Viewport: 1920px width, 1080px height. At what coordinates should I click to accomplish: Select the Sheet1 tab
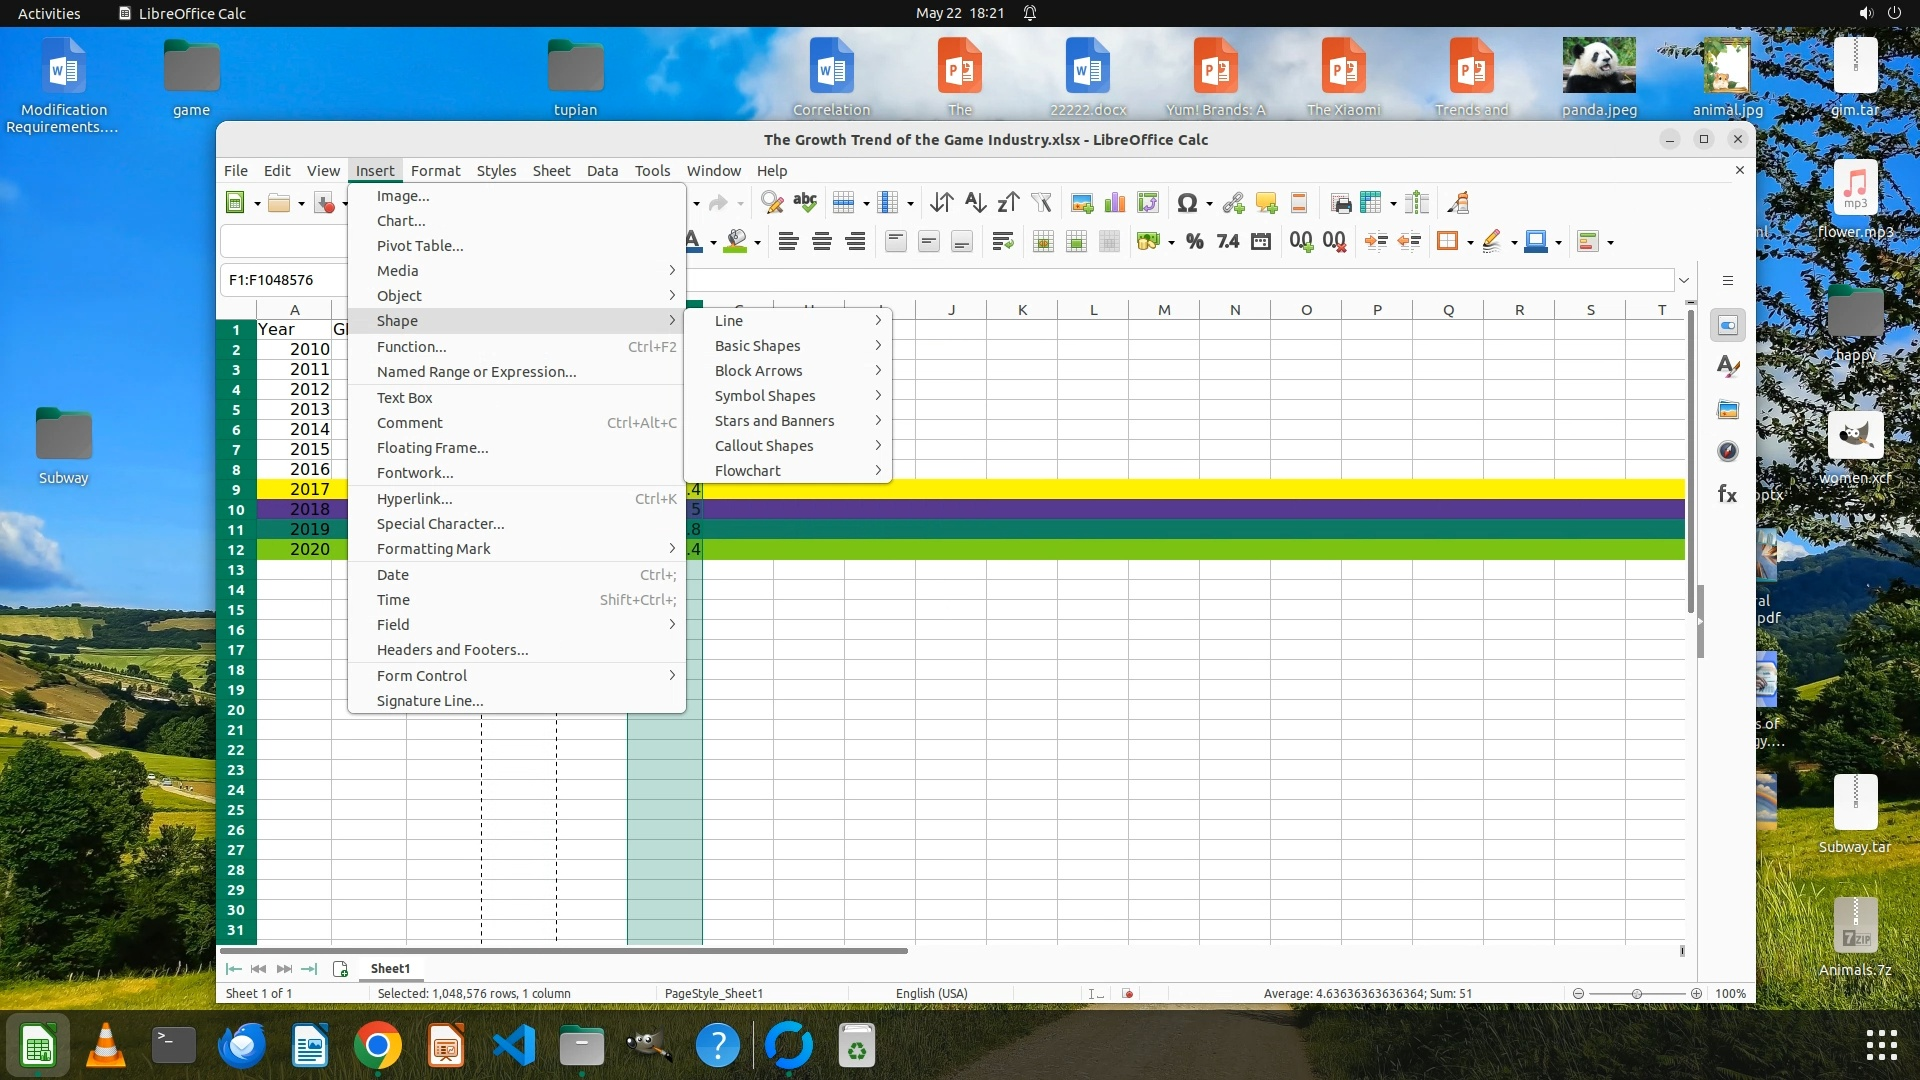click(x=390, y=968)
